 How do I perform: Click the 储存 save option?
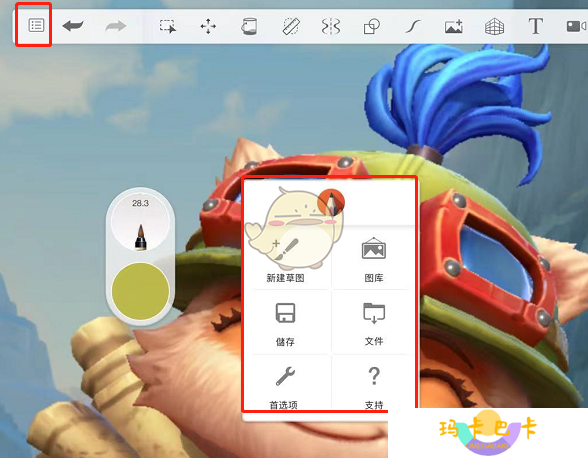pos(285,324)
